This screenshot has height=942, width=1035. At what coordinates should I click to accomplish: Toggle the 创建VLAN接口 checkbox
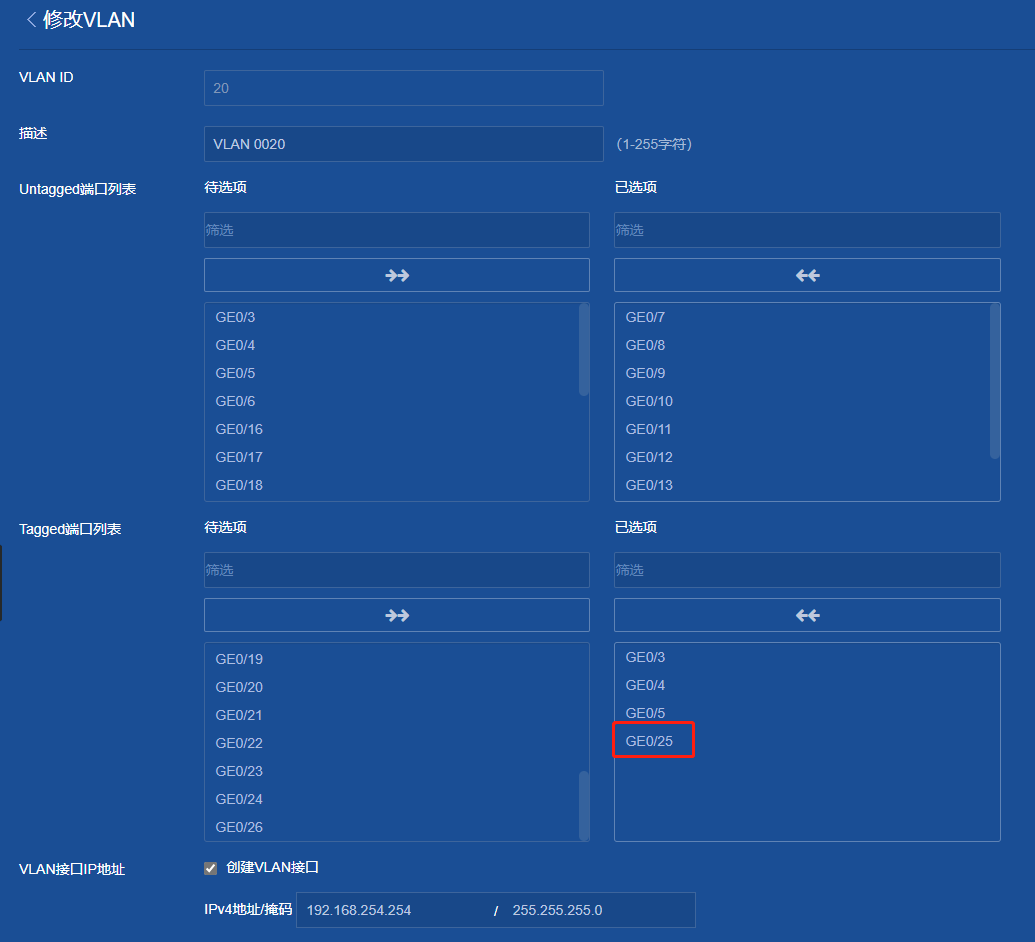coord(211,868)
